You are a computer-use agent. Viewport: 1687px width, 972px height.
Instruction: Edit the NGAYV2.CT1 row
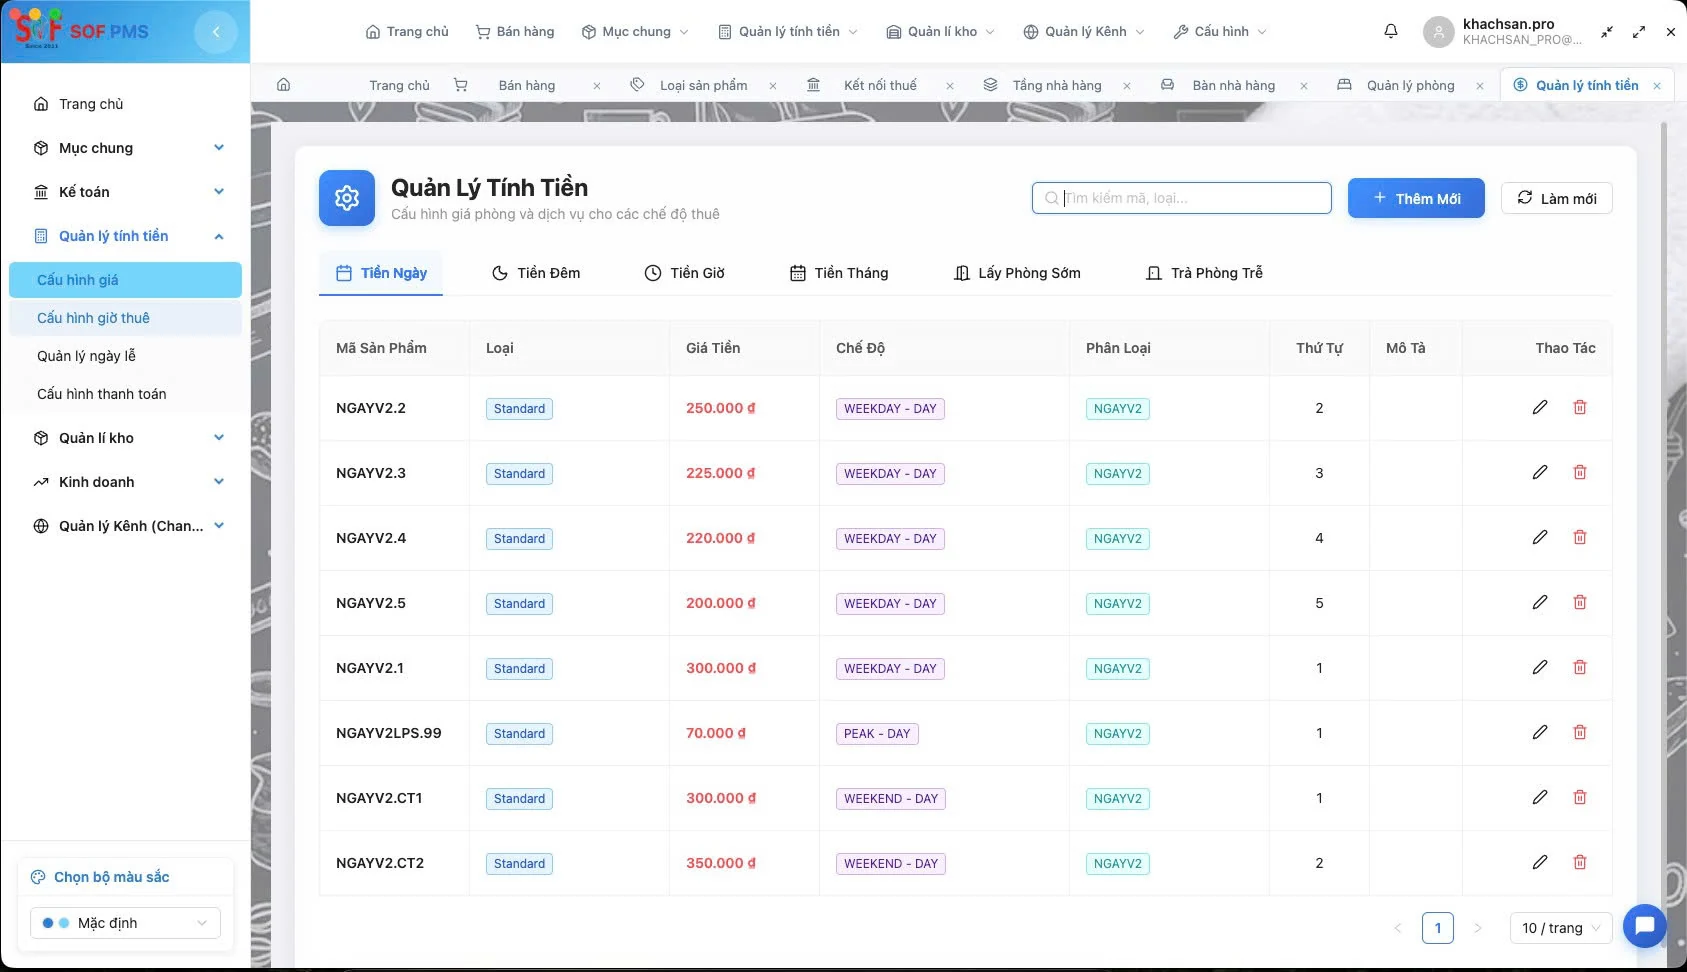point(1540,797)
